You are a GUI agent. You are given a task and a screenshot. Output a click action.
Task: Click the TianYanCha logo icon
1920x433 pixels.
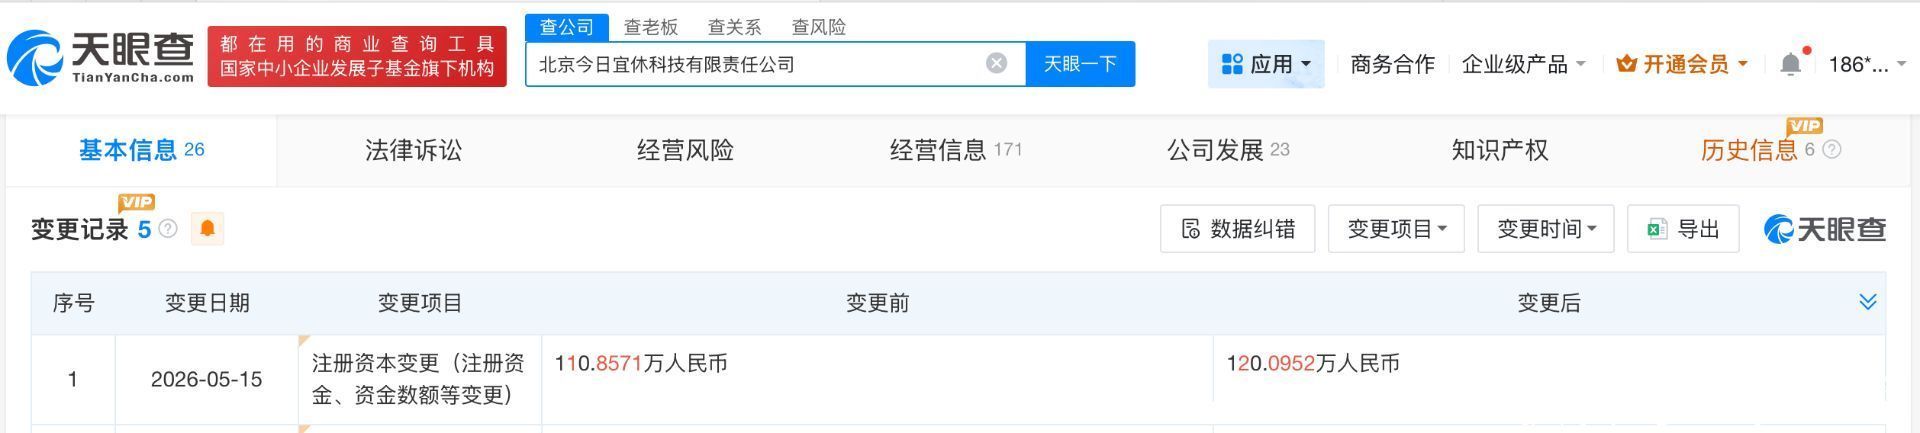35,57
